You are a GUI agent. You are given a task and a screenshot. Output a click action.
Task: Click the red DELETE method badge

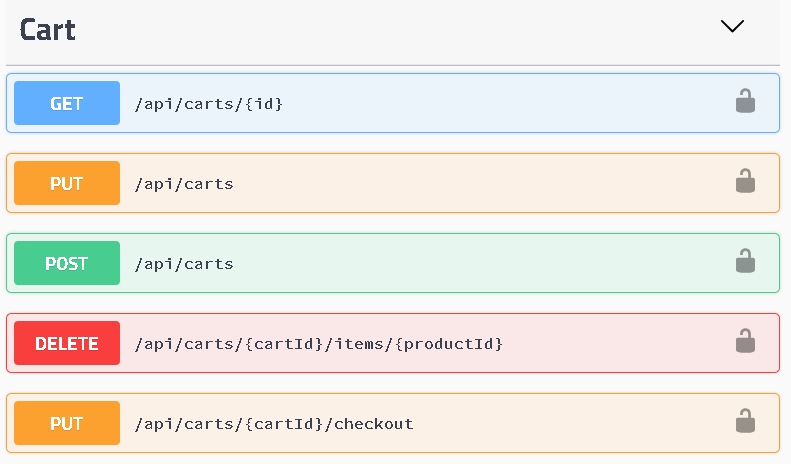(x=67, y=343)
